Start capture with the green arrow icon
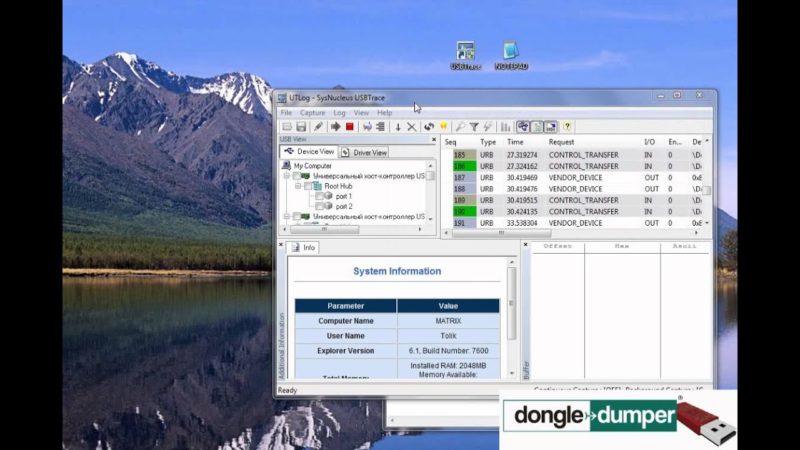This screenshot has height=450, width=800. [x=335, y=127]
